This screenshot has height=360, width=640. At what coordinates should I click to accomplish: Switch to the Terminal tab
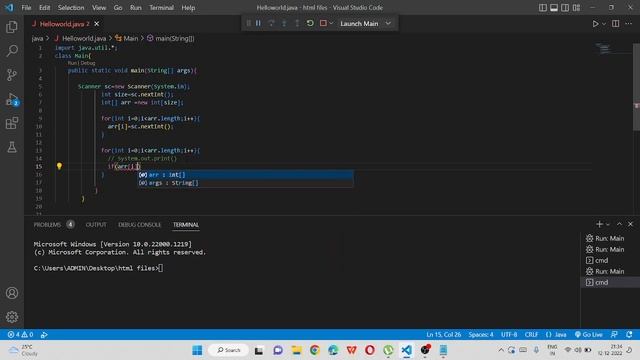click(x=186, y=224)
